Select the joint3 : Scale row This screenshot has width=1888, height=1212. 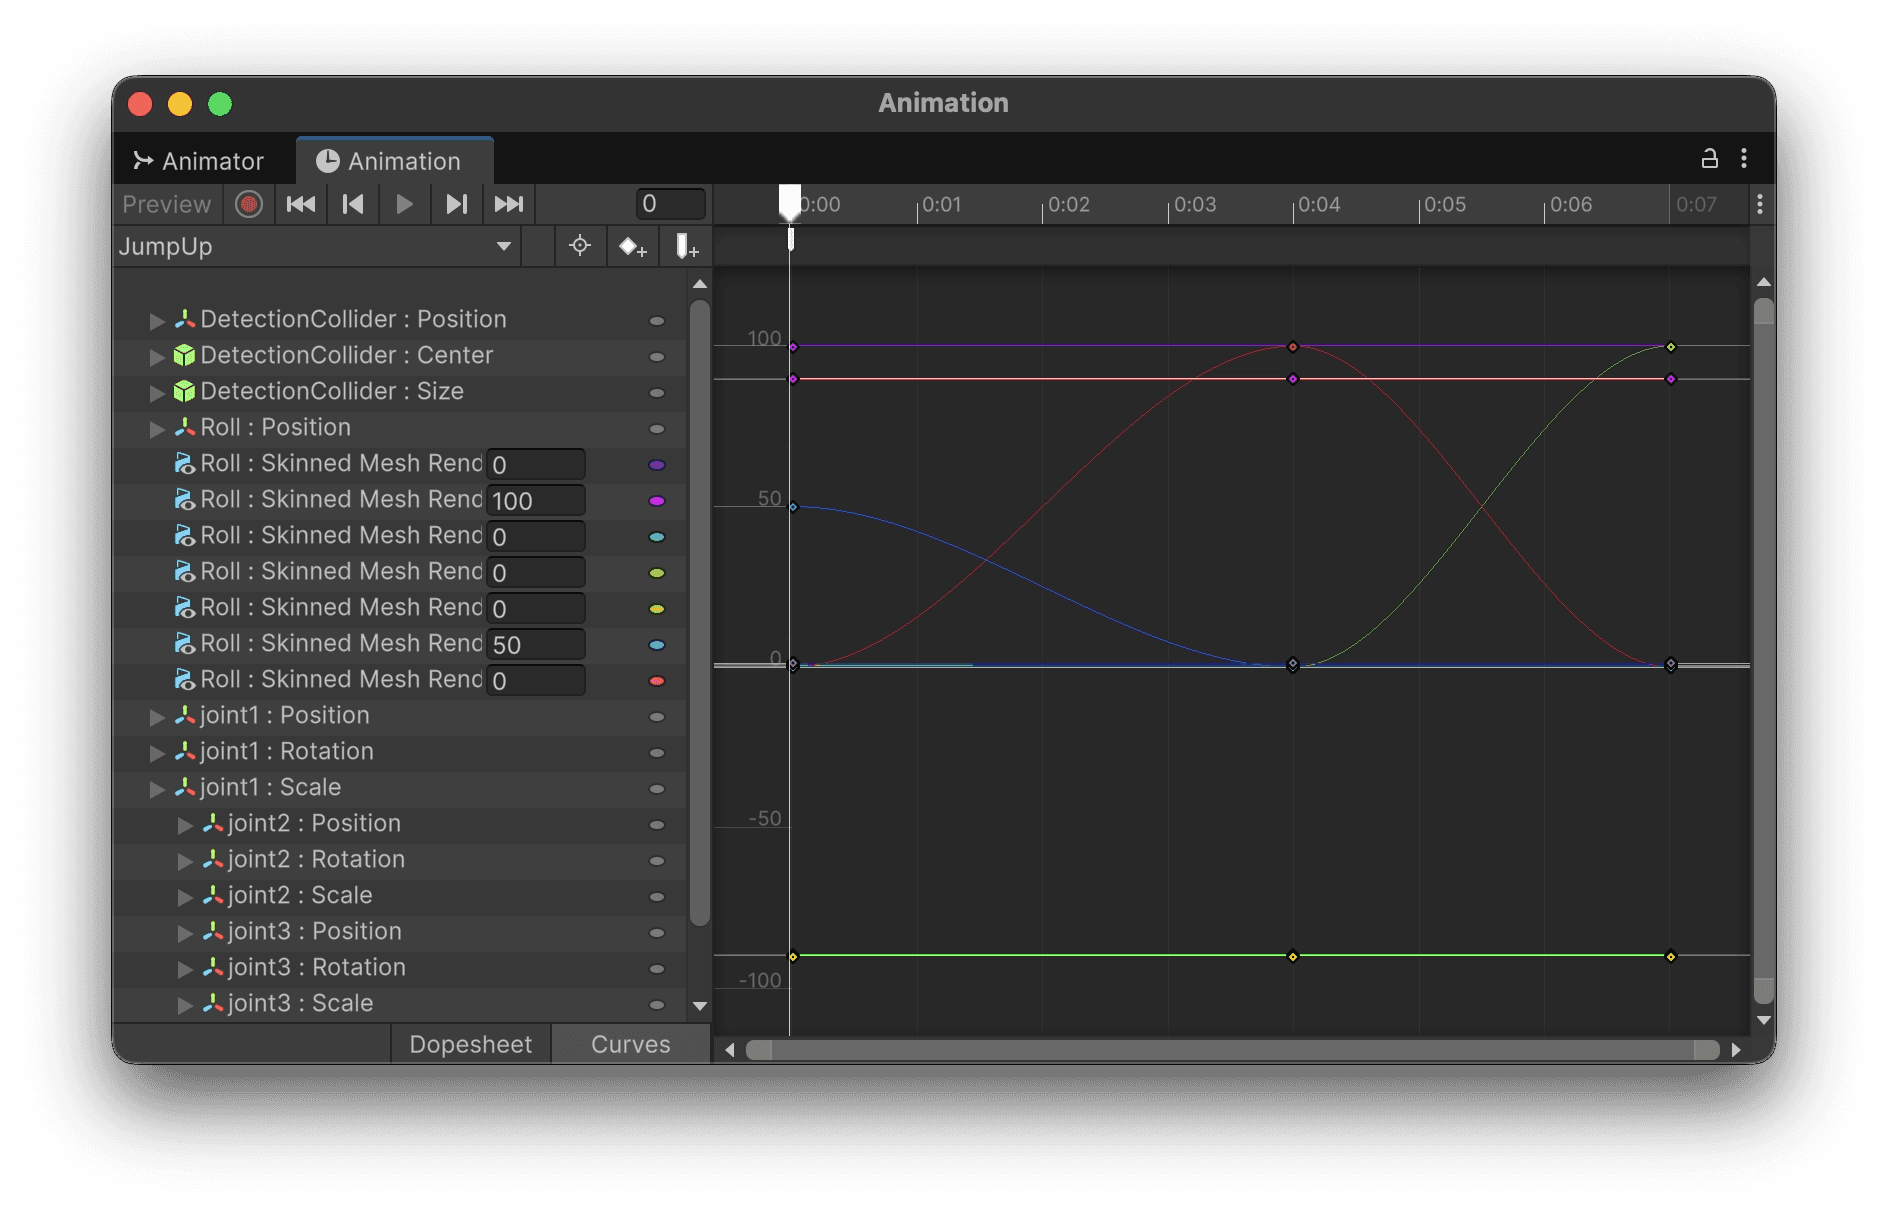(400, 1004)
